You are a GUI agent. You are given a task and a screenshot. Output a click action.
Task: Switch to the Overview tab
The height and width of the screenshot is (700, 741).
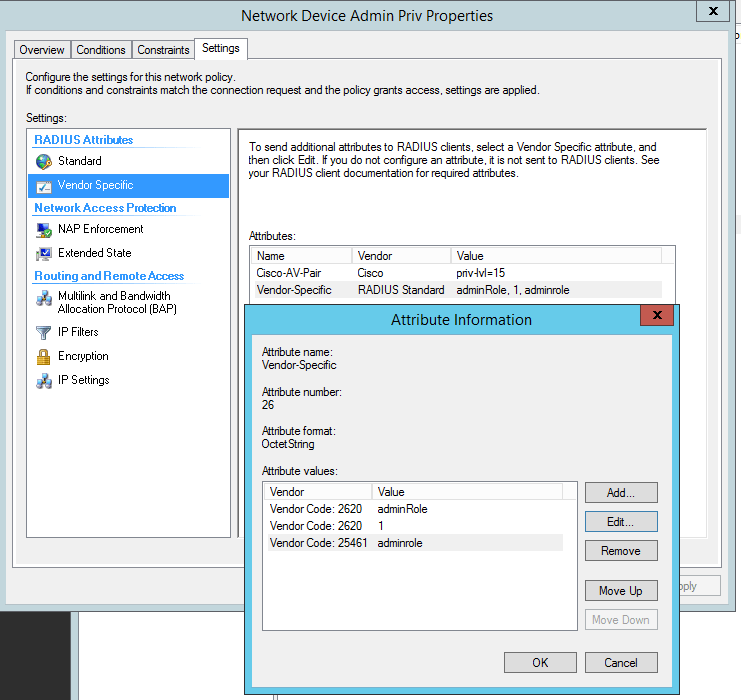tap(42, 50)
